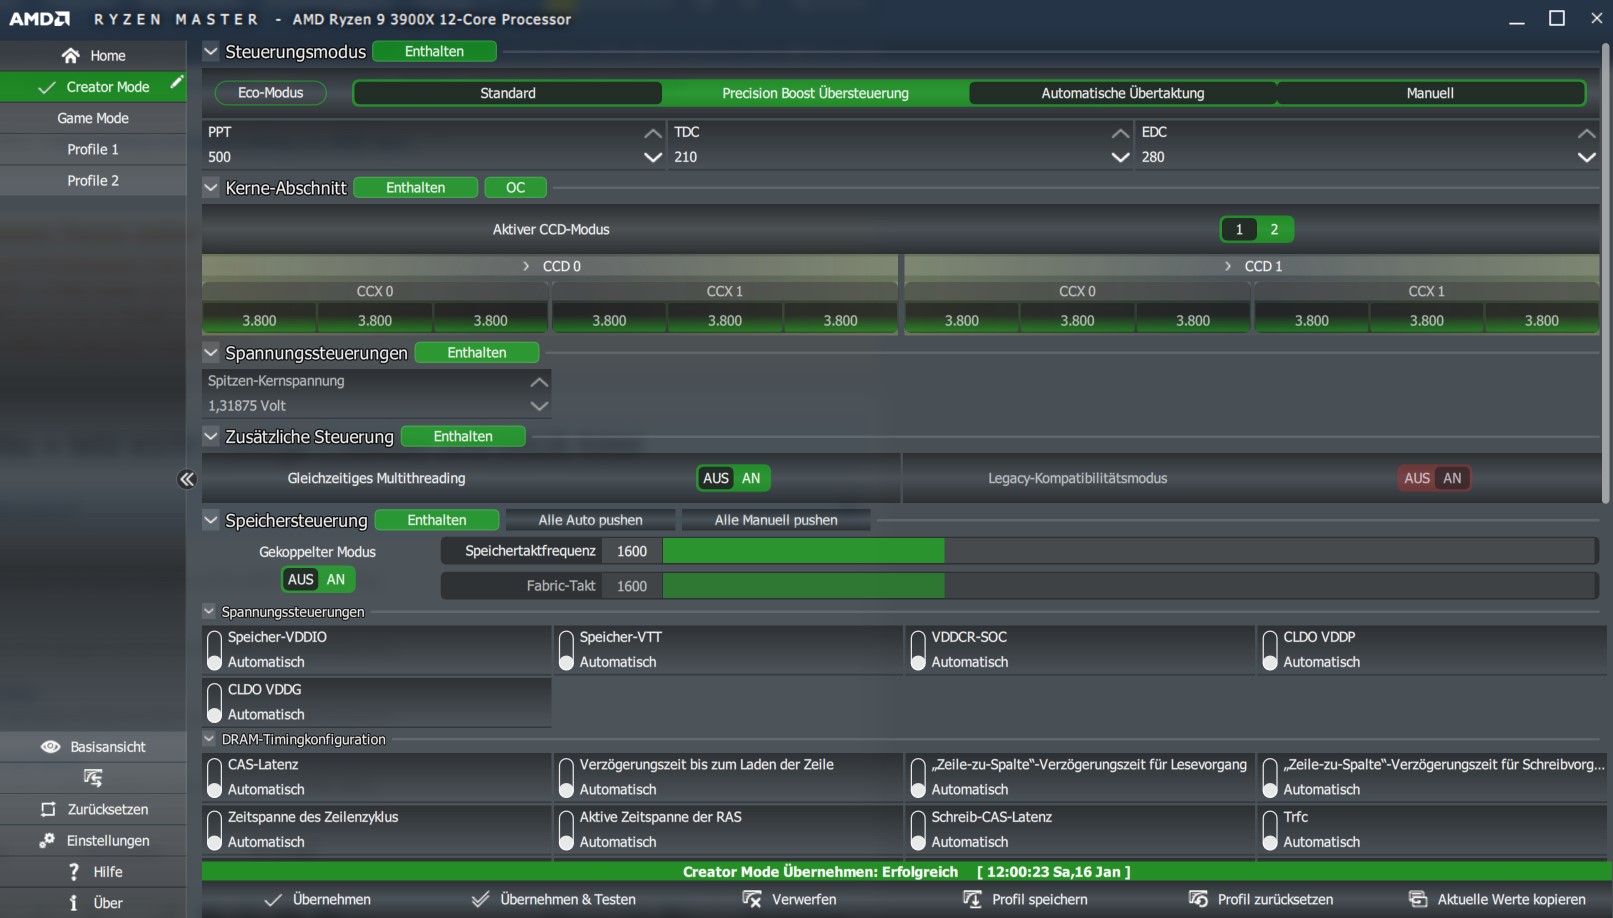Toggle Gleichzeitiges Multithreading AUS/AN switch
The height and width of the screenshot is (918, 1613).
734,478
